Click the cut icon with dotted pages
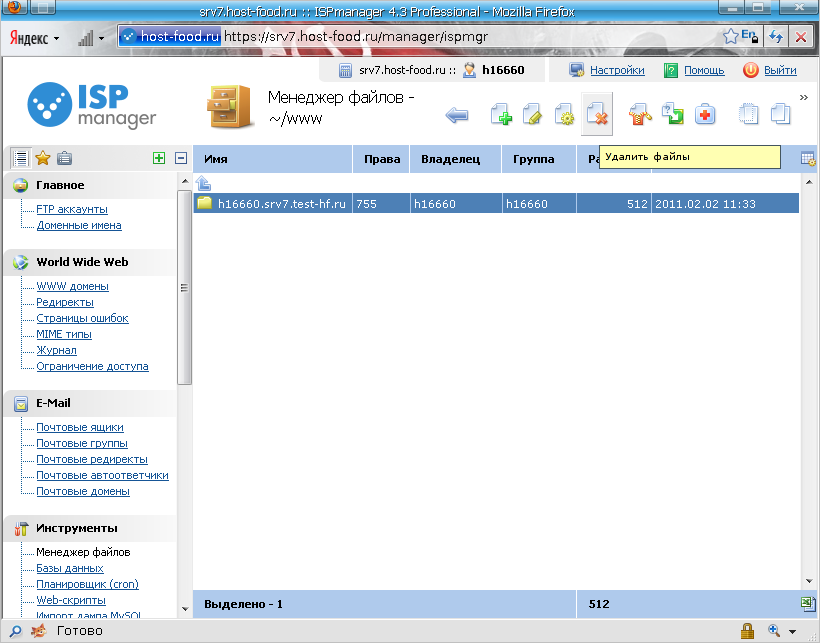Viewport: 820px width, 643px height. (x=748, y=114)
